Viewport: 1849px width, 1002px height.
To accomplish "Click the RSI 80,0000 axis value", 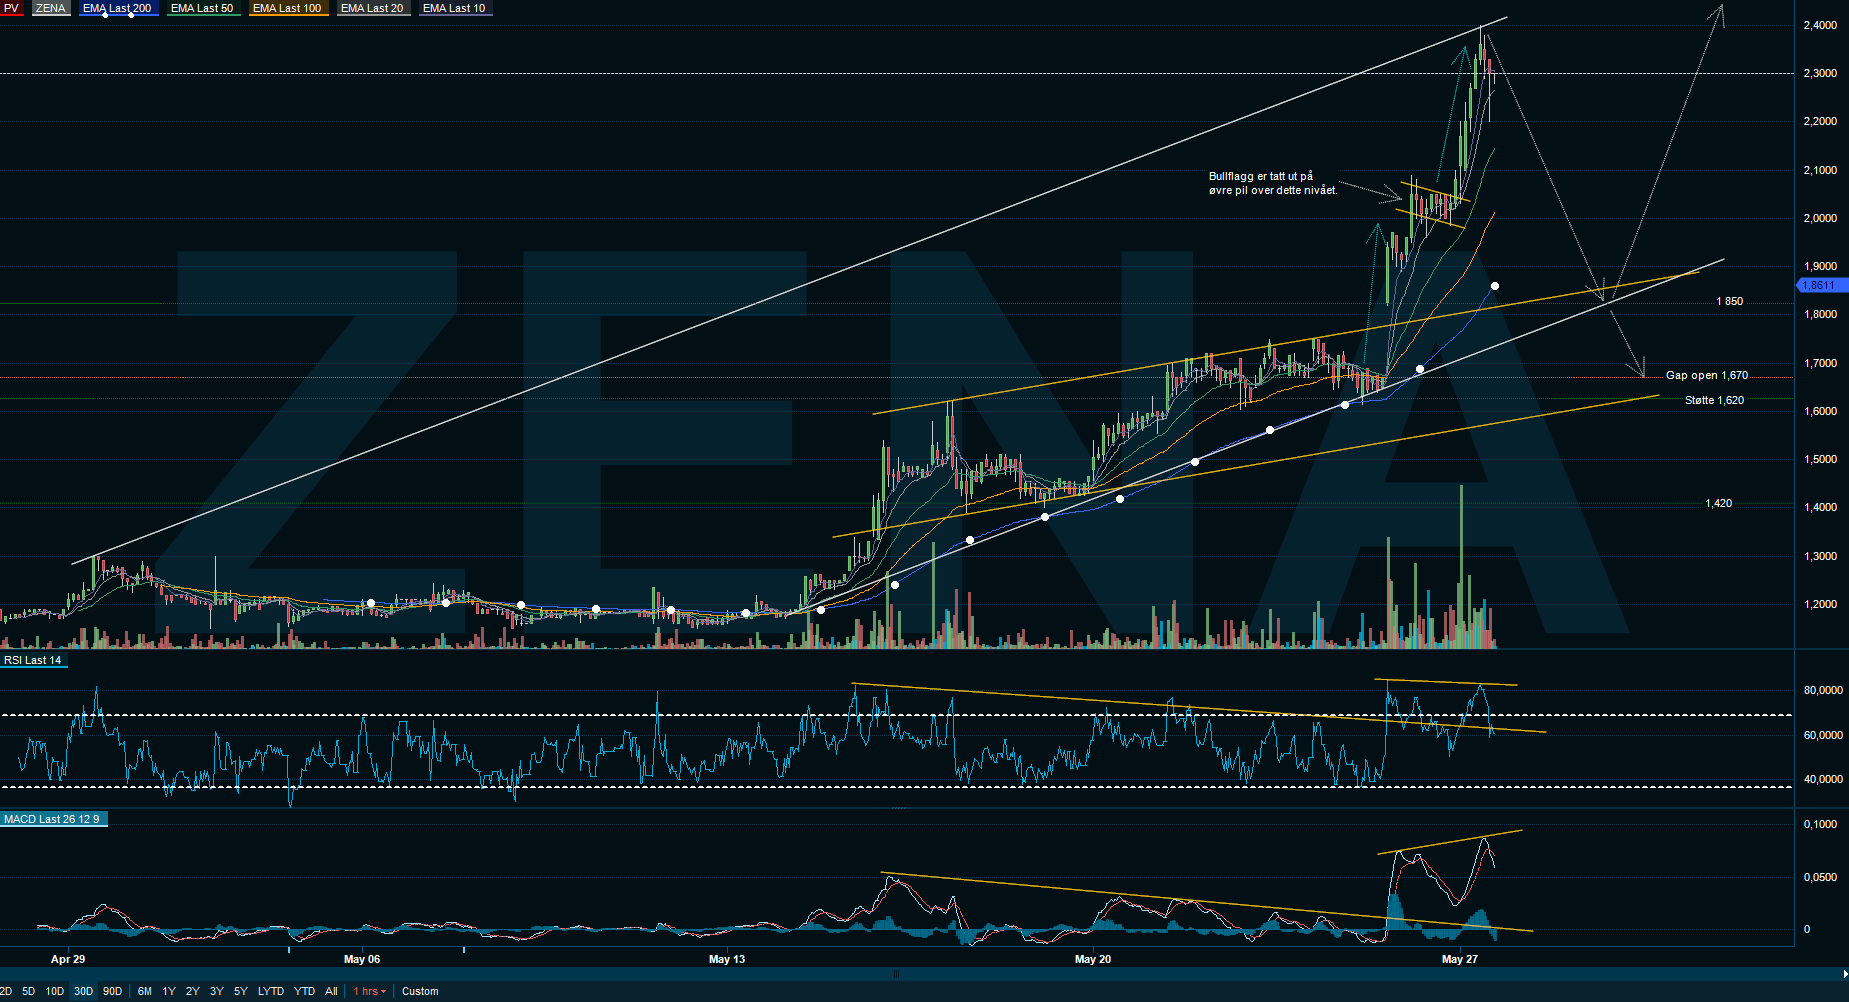I will (1823, 690).
